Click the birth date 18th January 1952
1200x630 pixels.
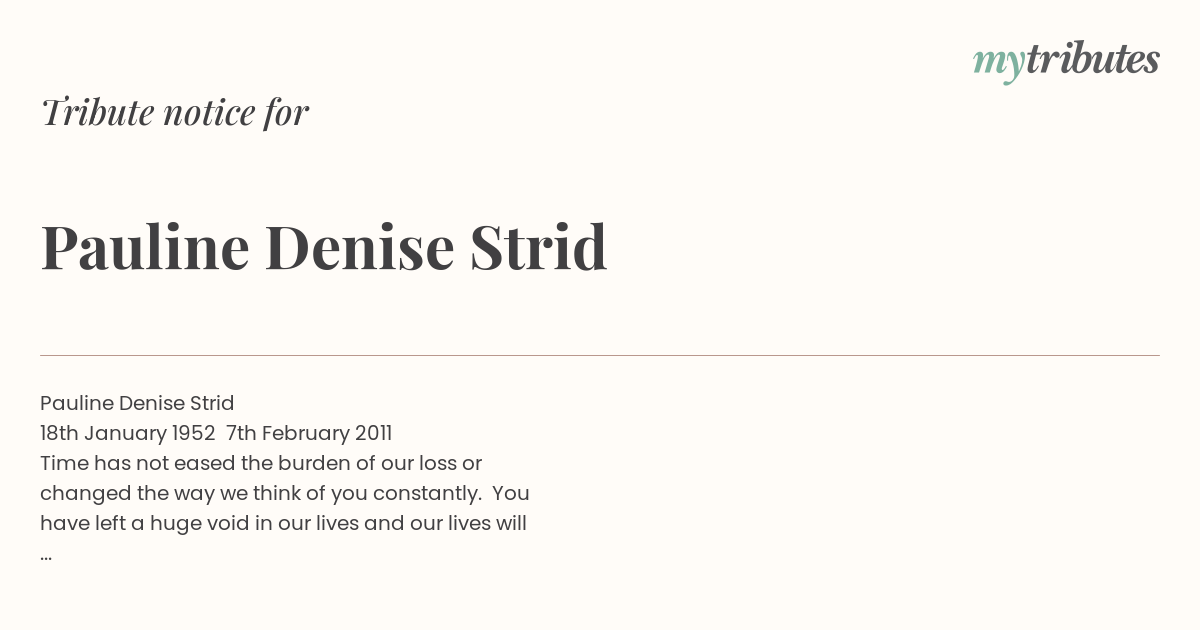[128, 433]
